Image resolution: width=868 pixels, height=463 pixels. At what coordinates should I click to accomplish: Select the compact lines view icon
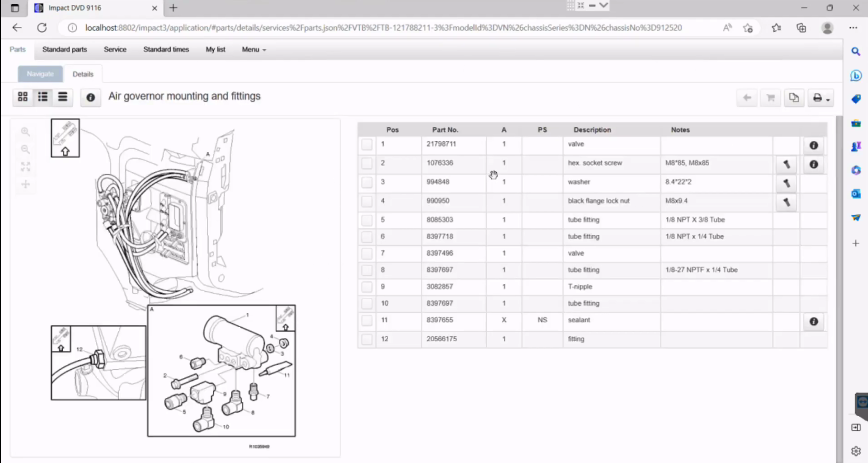[x=62, y=97]
